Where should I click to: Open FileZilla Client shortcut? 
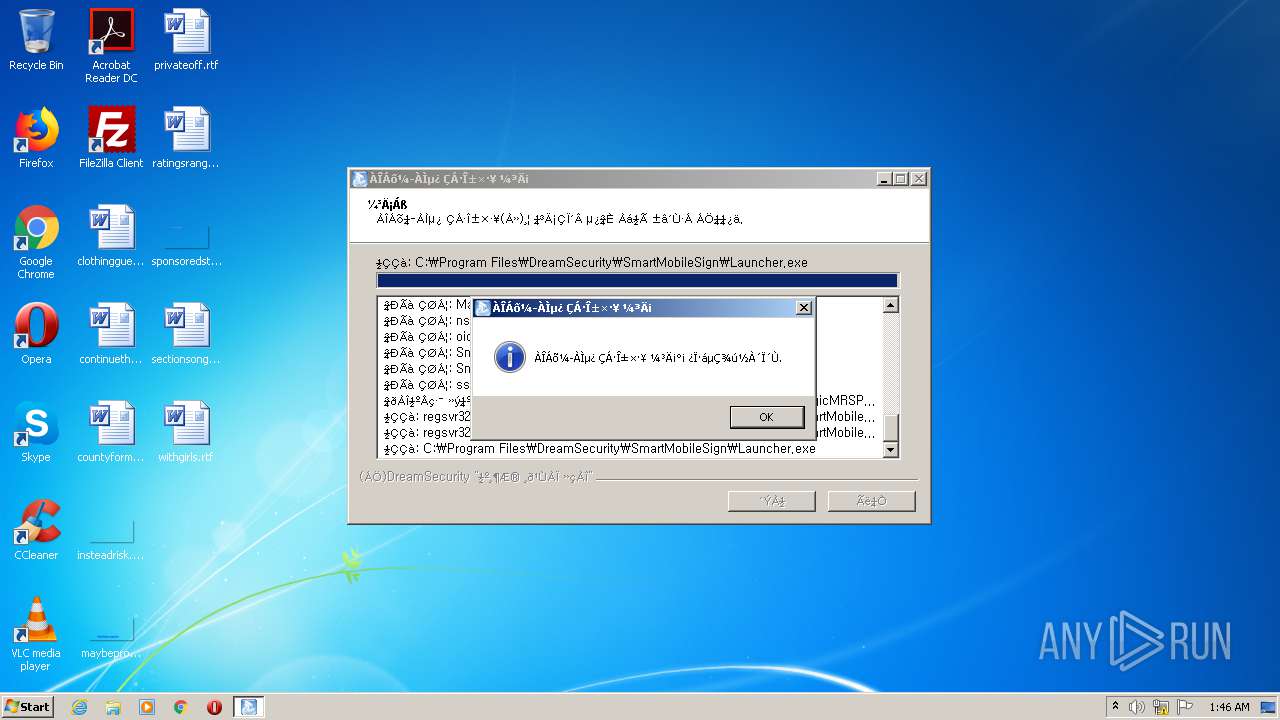click(111, 138)
